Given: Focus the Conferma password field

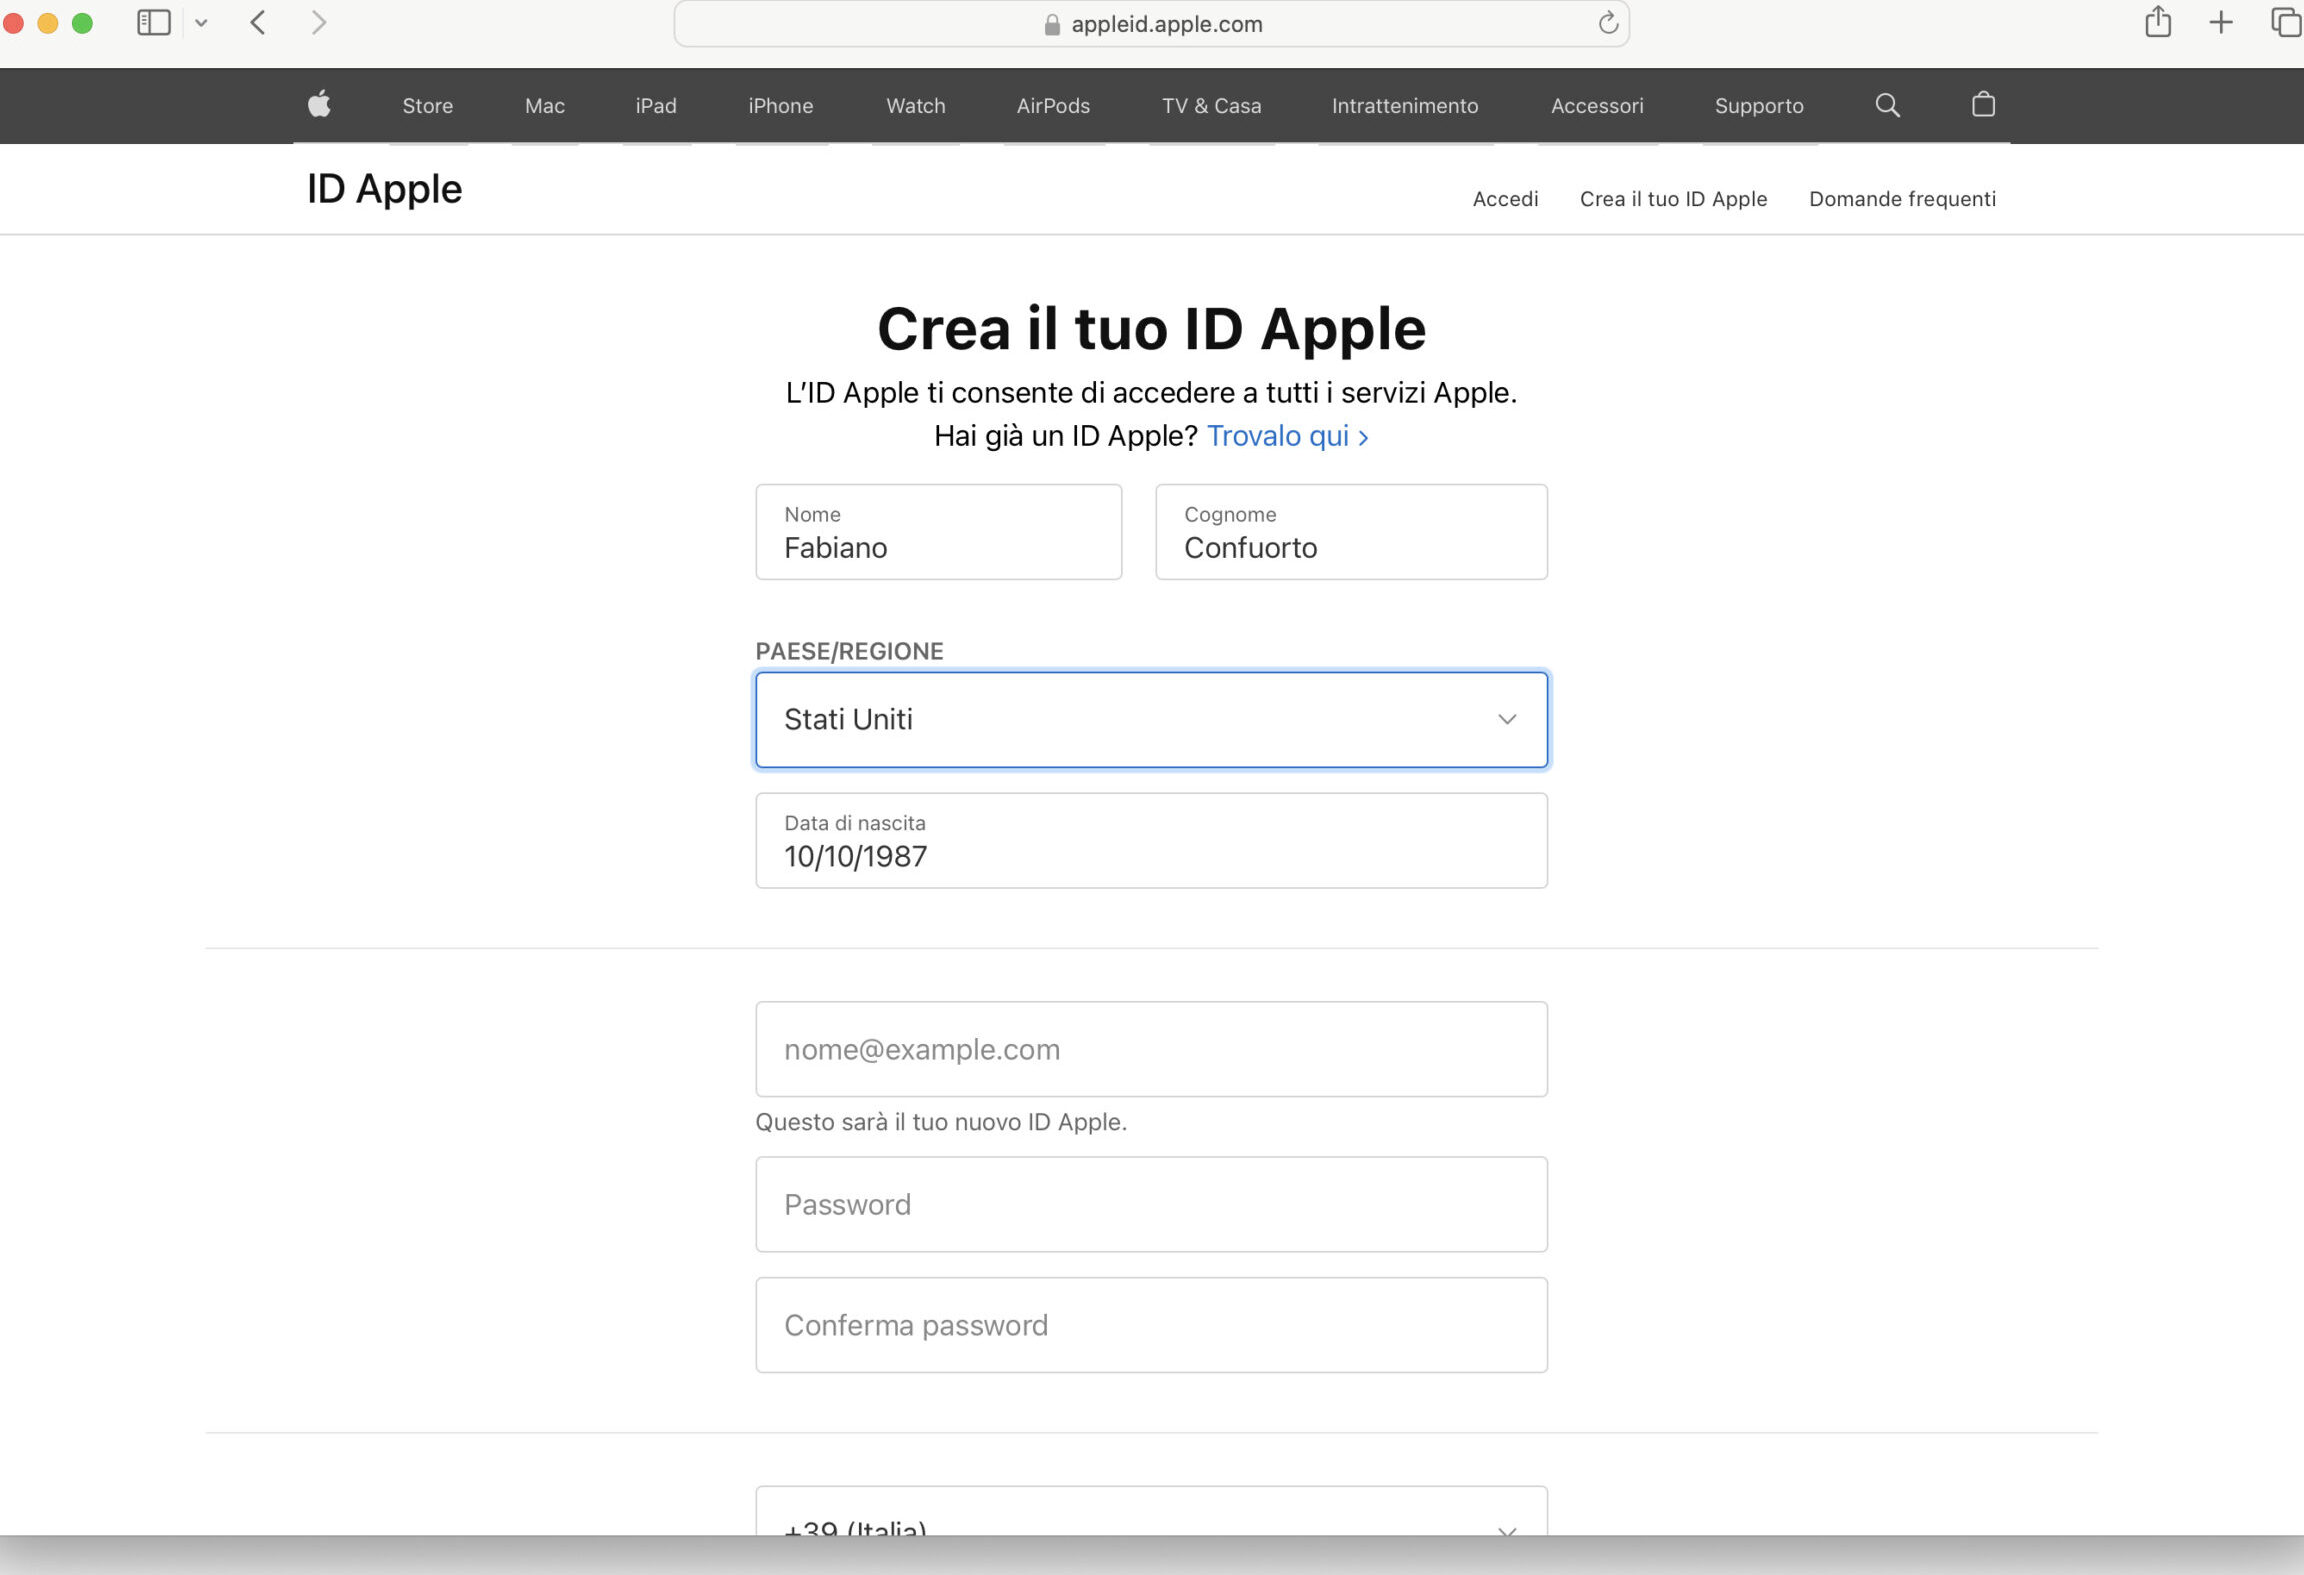Looking at the screenshot, I should [1151, 1325].
